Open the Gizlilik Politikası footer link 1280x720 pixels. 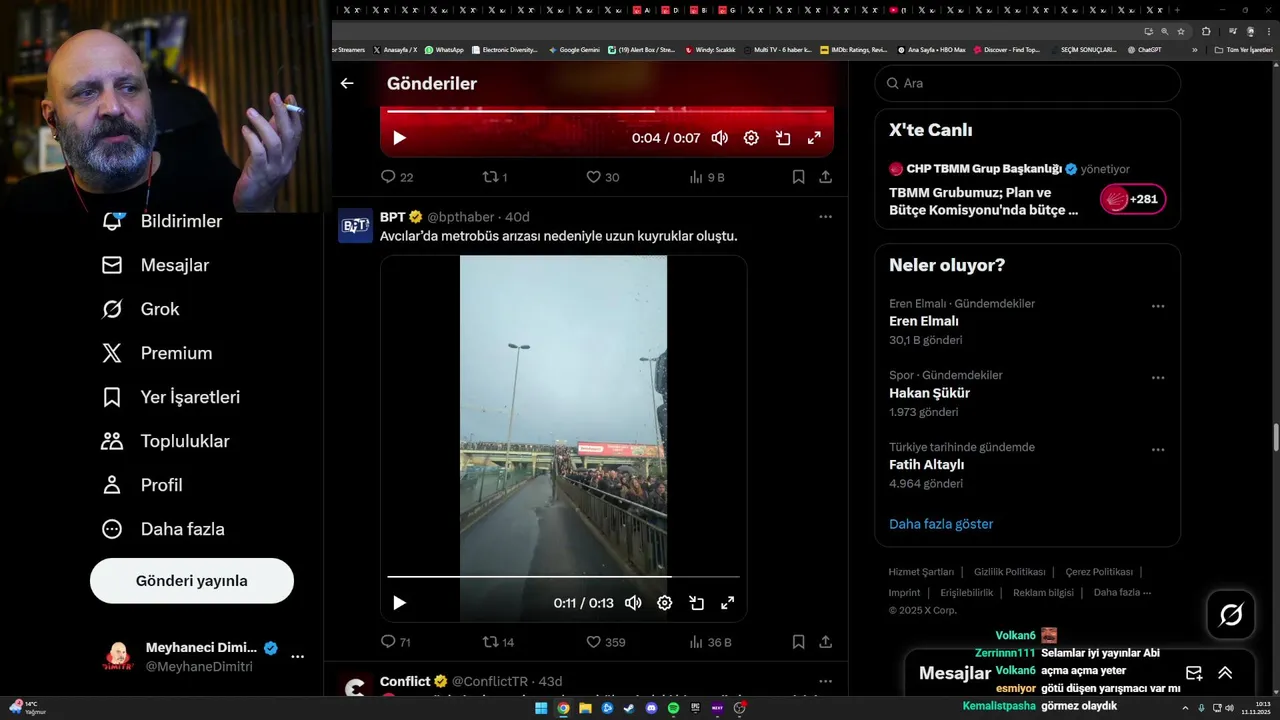click(1009, 572)
